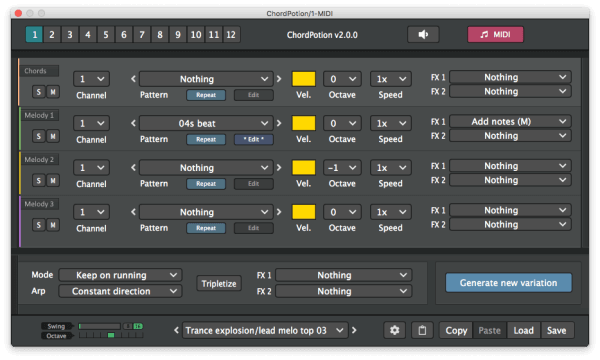Open settings with the gear icon

point(395,330)
